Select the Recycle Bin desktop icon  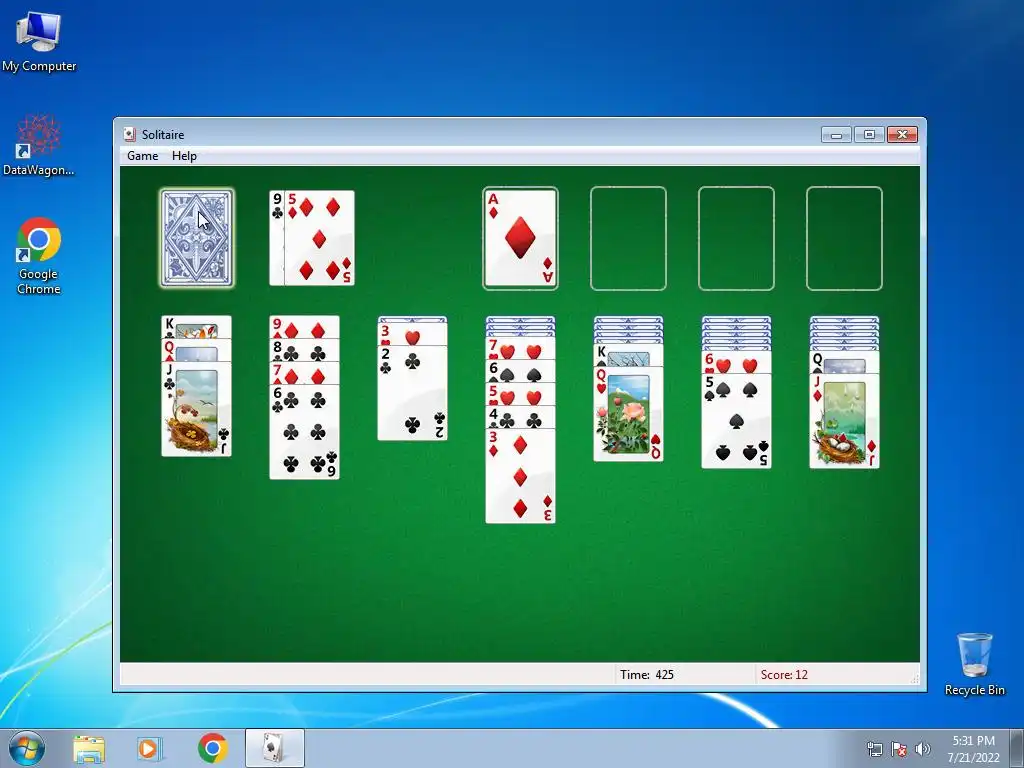click(974, 664)
